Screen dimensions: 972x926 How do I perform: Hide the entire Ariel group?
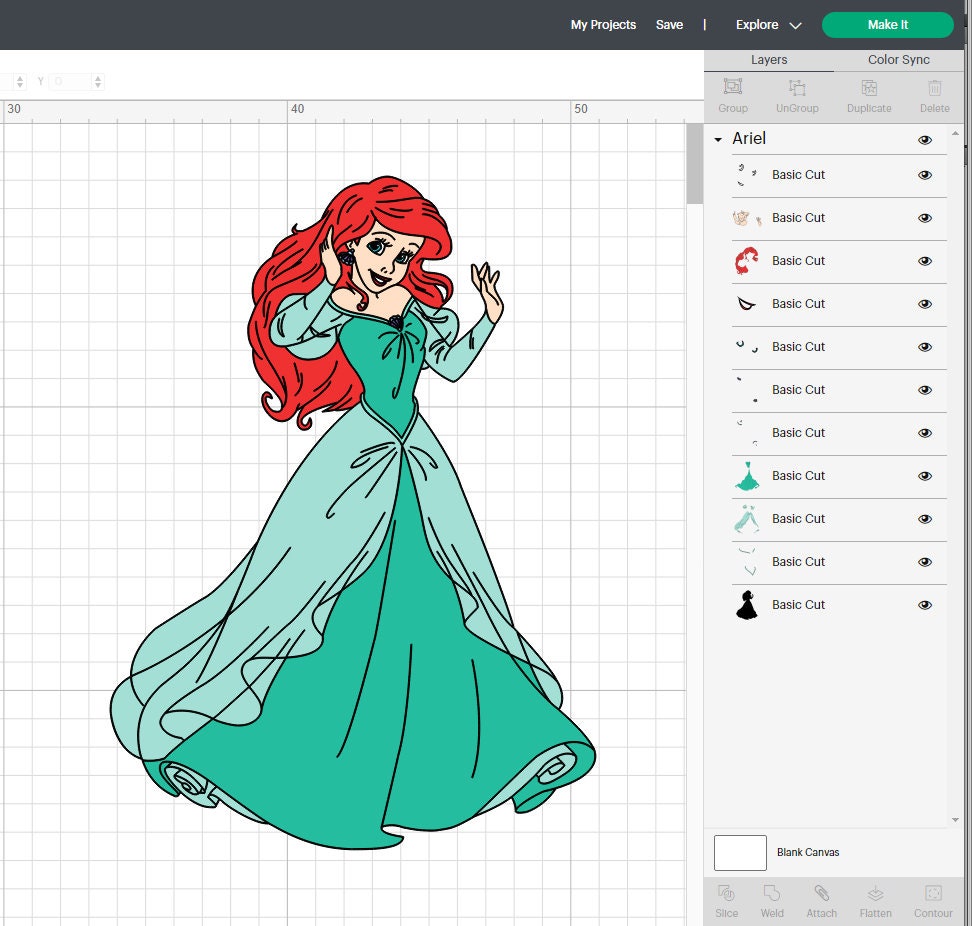pos(924,140)
